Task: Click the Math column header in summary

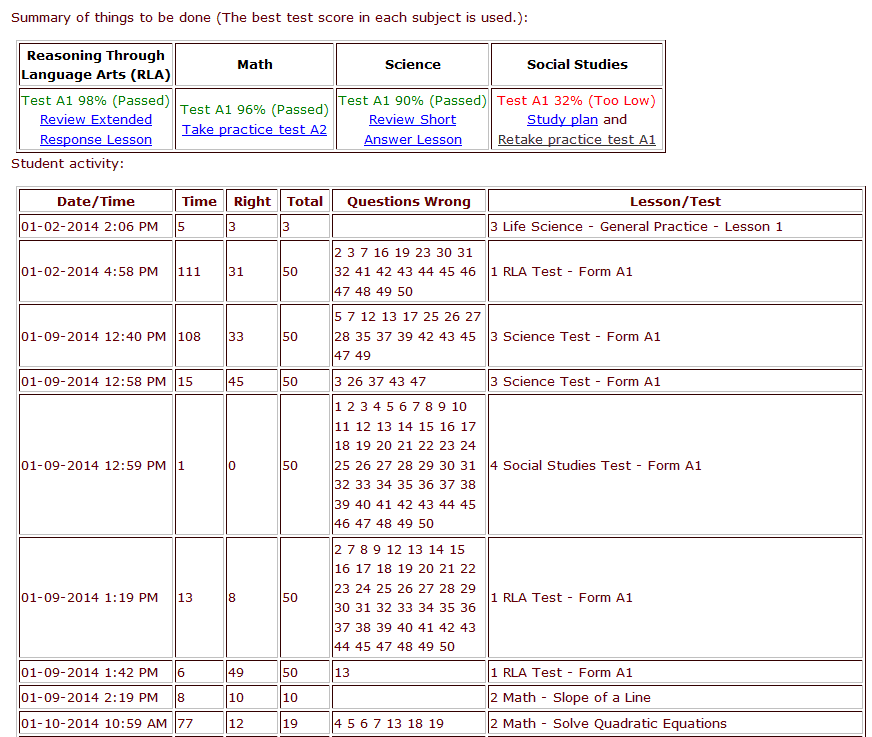Action: pyautogui.click(x=255, y=65)
